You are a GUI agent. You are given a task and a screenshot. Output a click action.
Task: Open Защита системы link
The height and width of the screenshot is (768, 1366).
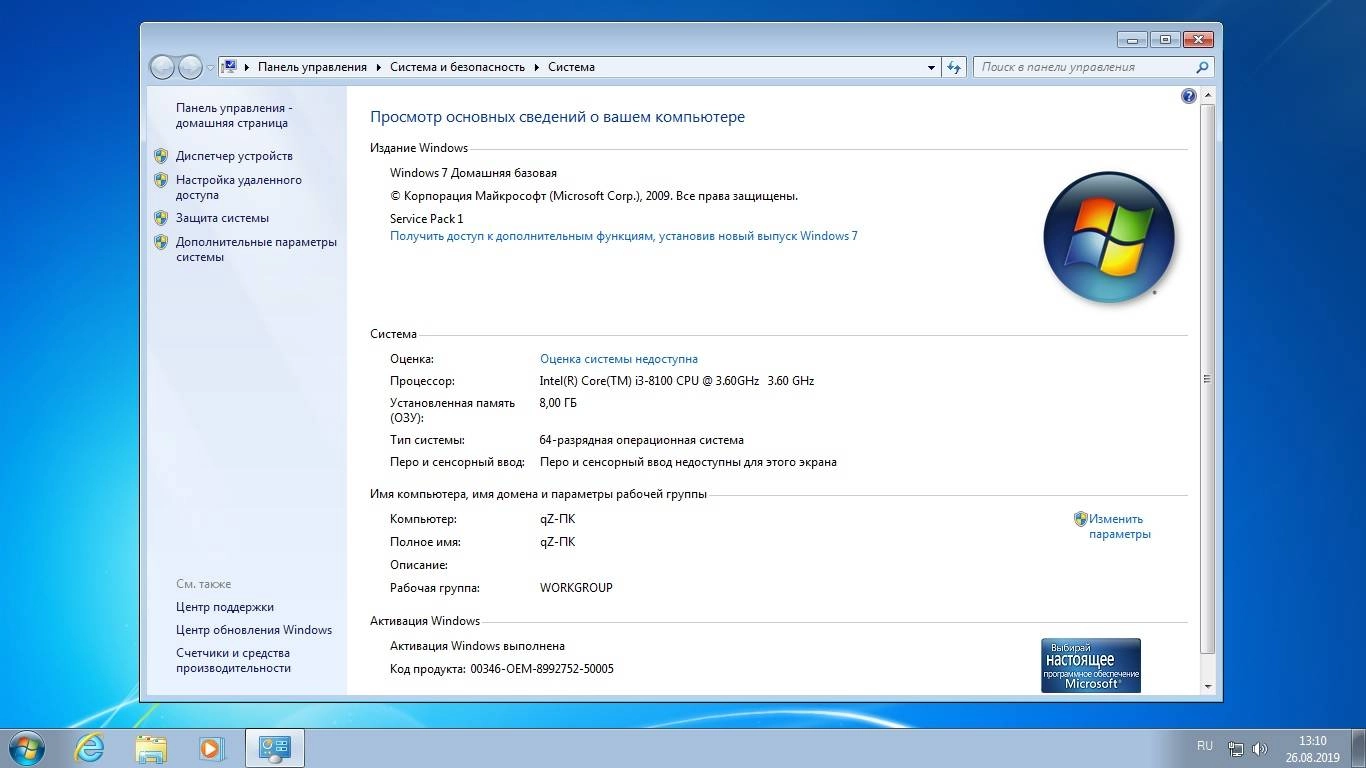tap(222, 218)
